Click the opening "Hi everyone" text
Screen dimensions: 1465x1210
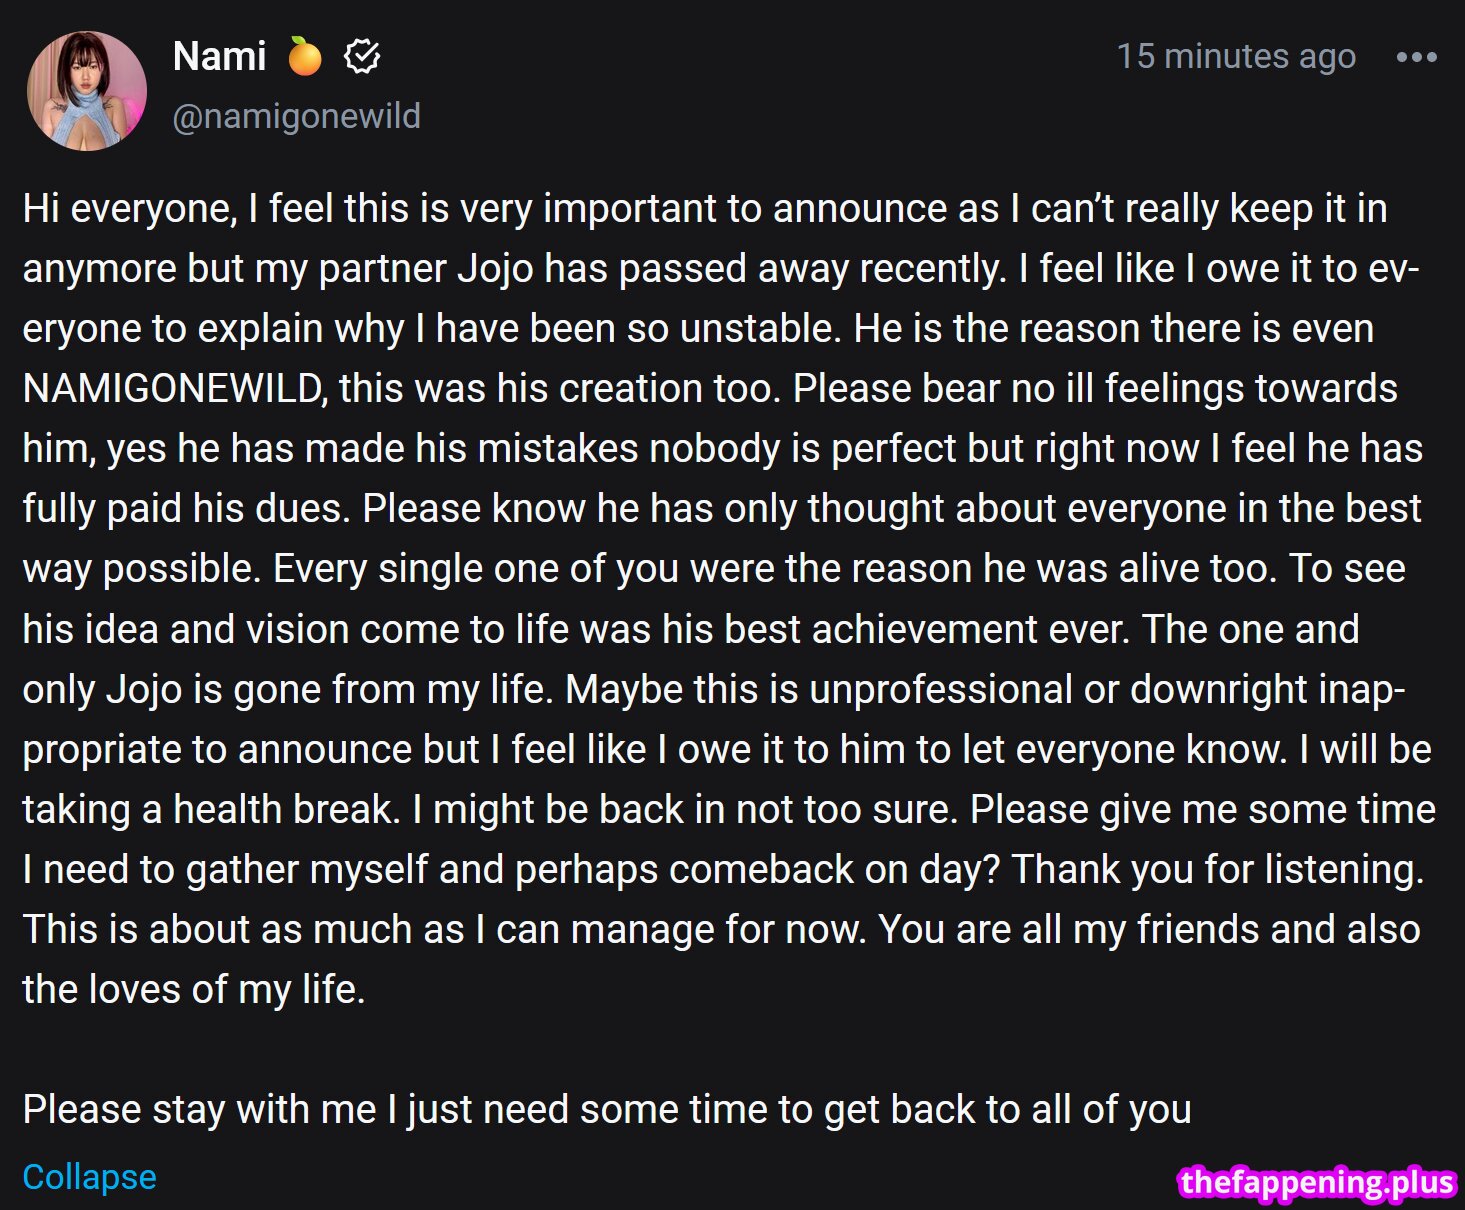point(129,209)
